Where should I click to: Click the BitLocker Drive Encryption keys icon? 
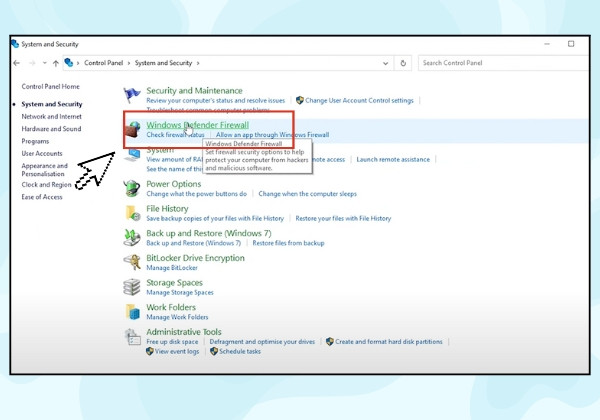click(x=132, y=262)
